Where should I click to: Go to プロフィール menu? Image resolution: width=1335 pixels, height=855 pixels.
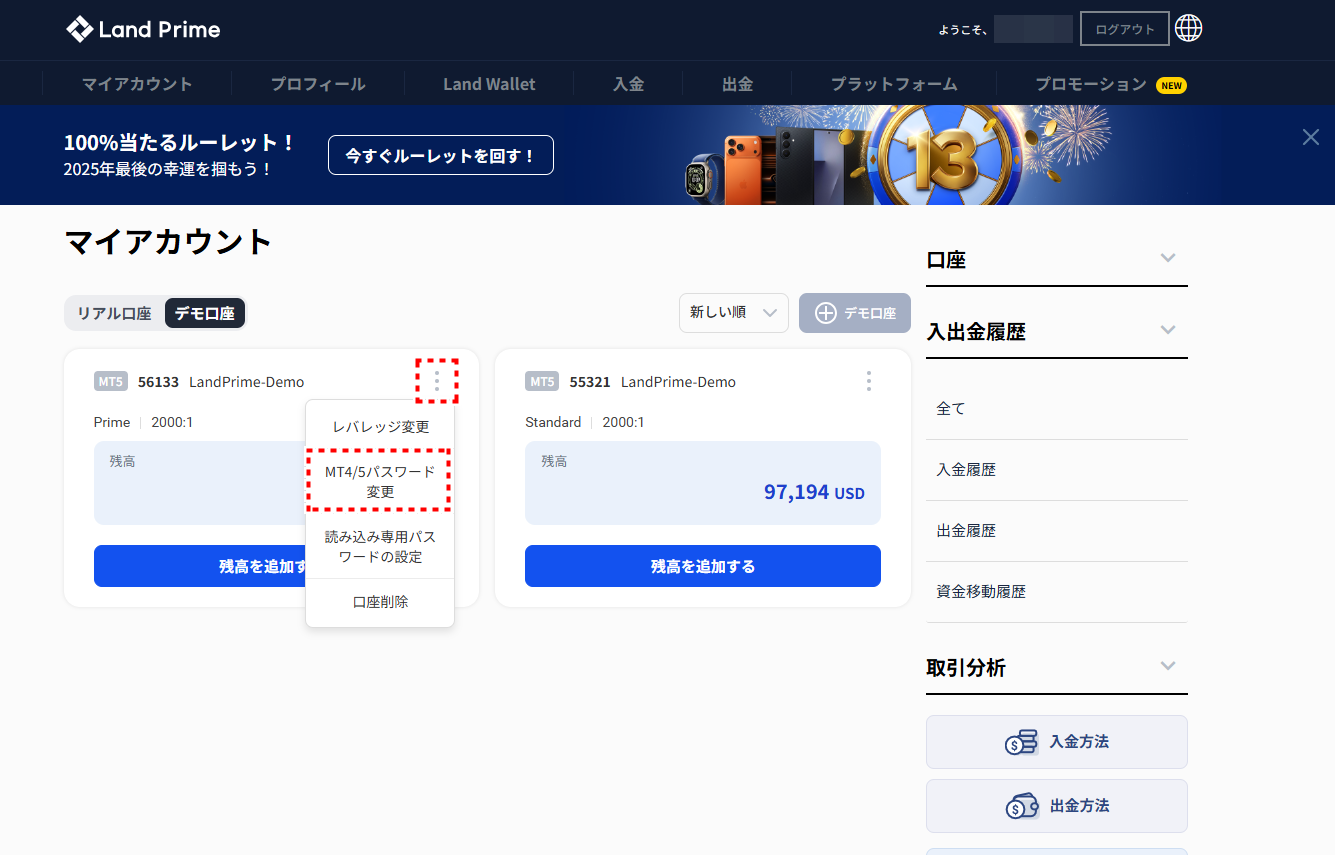coord(318,84)
